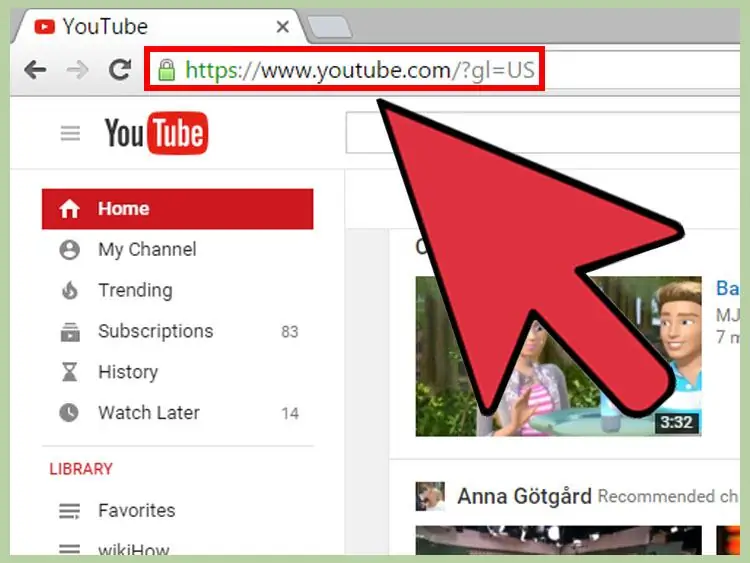This screenshot has width=750, height=563.
Task: Click the LIBRARY section heading
Action: pyautogui.click(x=81, y=469)
